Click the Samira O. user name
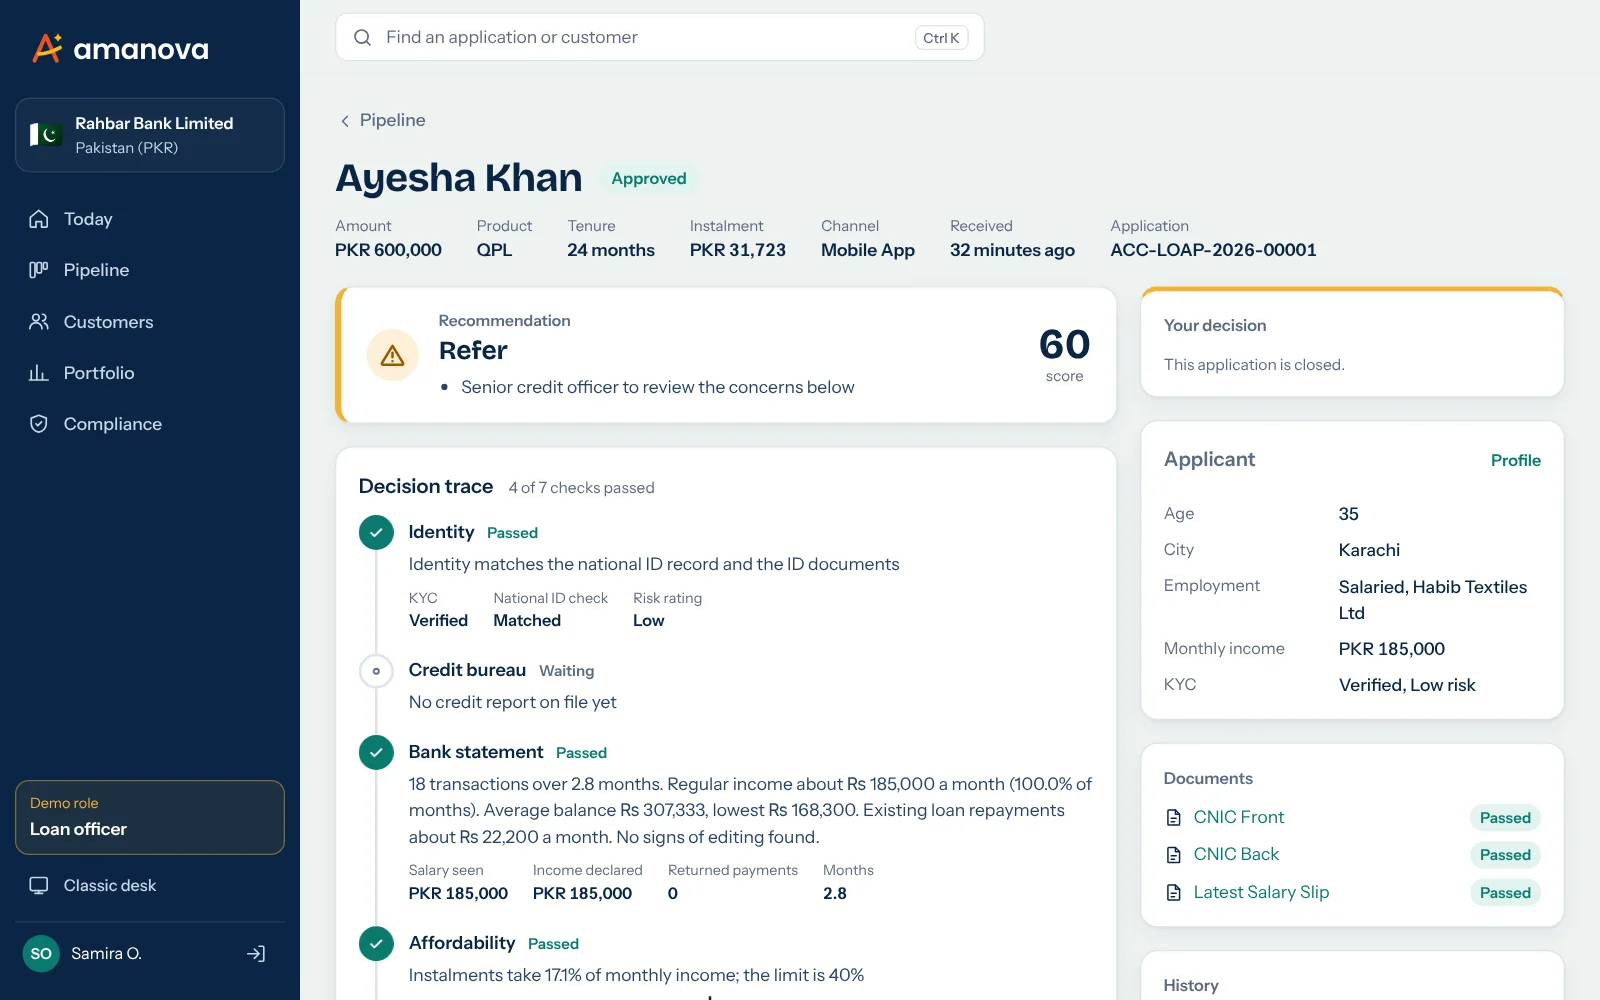 [106, 954]
